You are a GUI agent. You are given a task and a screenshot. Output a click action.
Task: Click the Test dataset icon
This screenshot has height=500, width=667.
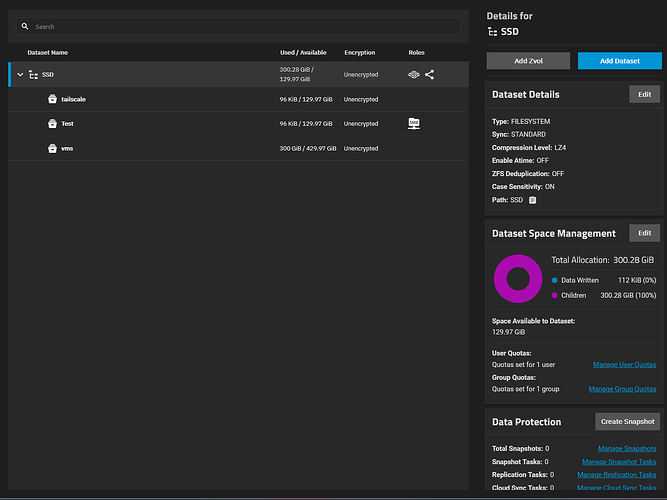tap(52, 123)
